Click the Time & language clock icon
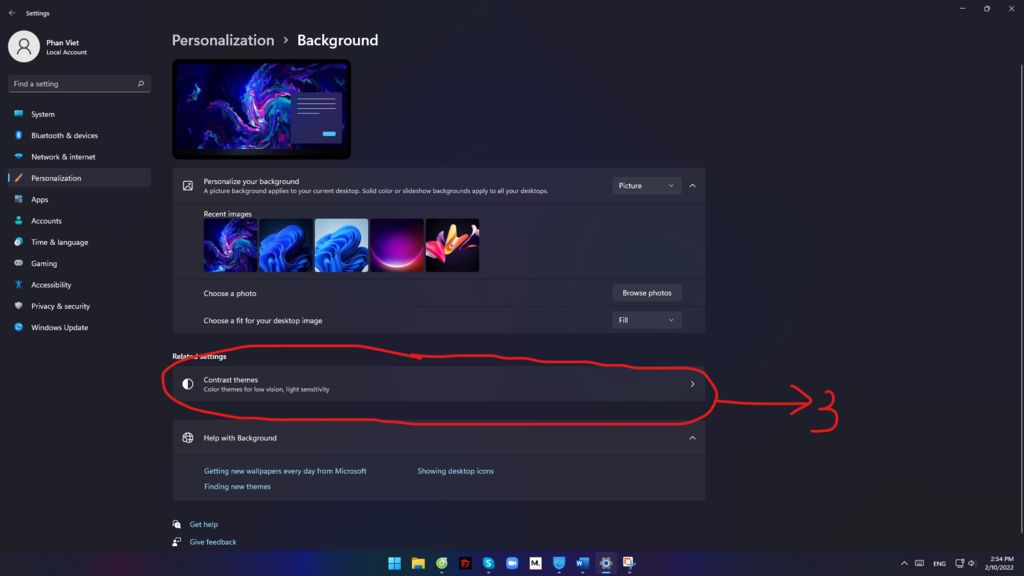This screenshot has width=1024, height=576. coord(18,242)
